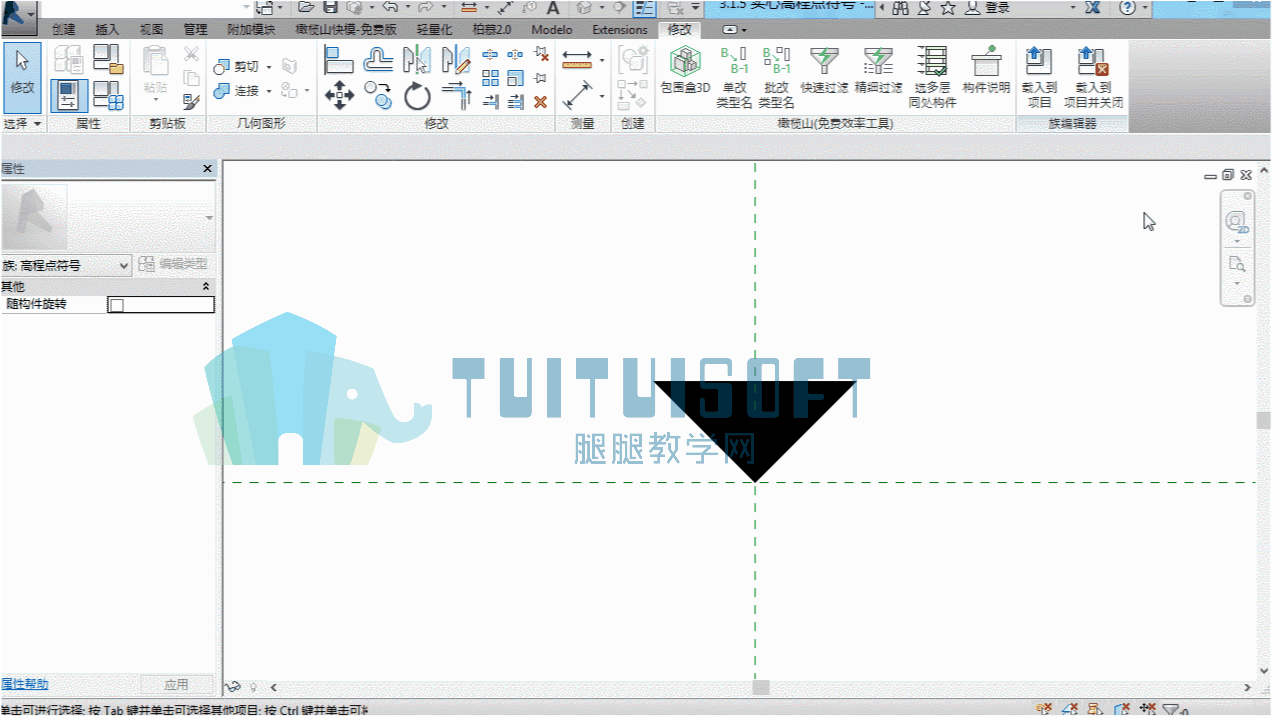Delete element with the red X tool
The width and height of the screenshot is (1274, 718).
click(x=540, y=101)
